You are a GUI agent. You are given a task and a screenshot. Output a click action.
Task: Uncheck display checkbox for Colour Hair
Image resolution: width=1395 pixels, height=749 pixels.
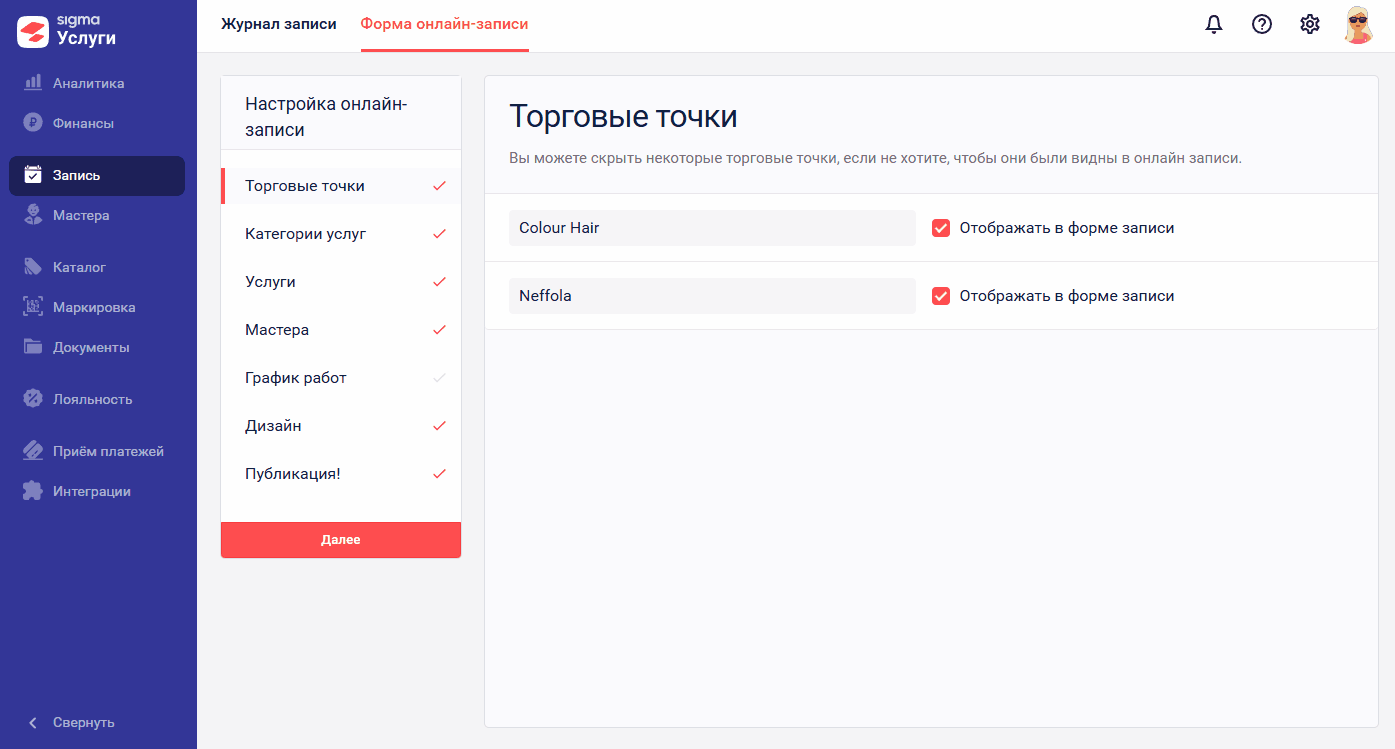click(941, 228)
